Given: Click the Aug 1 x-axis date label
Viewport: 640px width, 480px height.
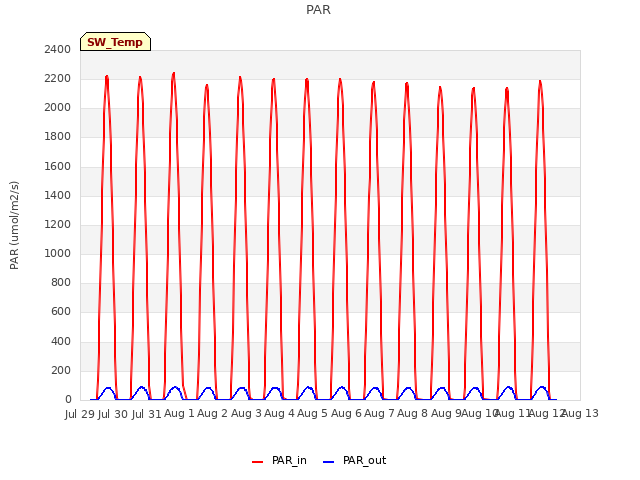Looking at the screenshot, I should [x=179, y=413].
